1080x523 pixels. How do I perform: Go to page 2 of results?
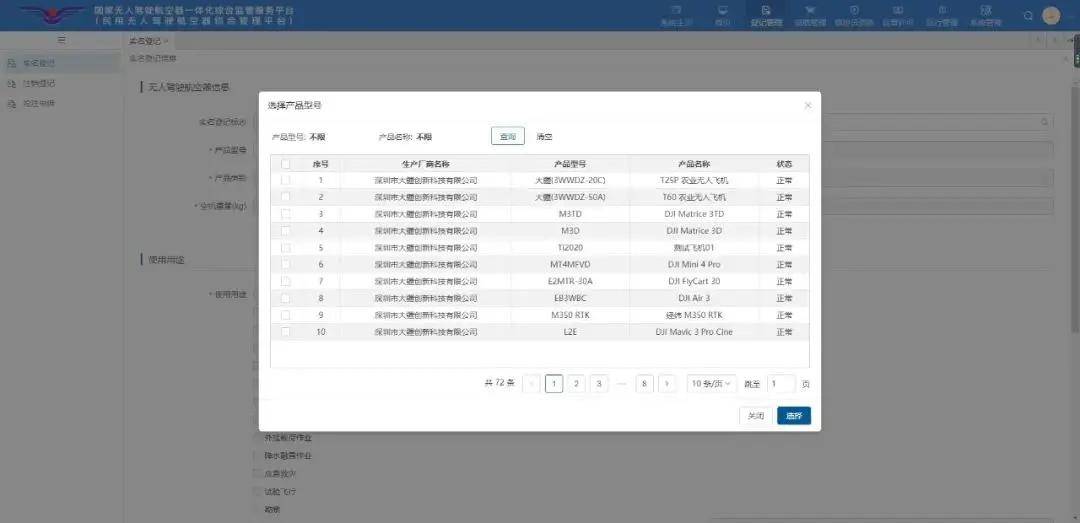577,384
